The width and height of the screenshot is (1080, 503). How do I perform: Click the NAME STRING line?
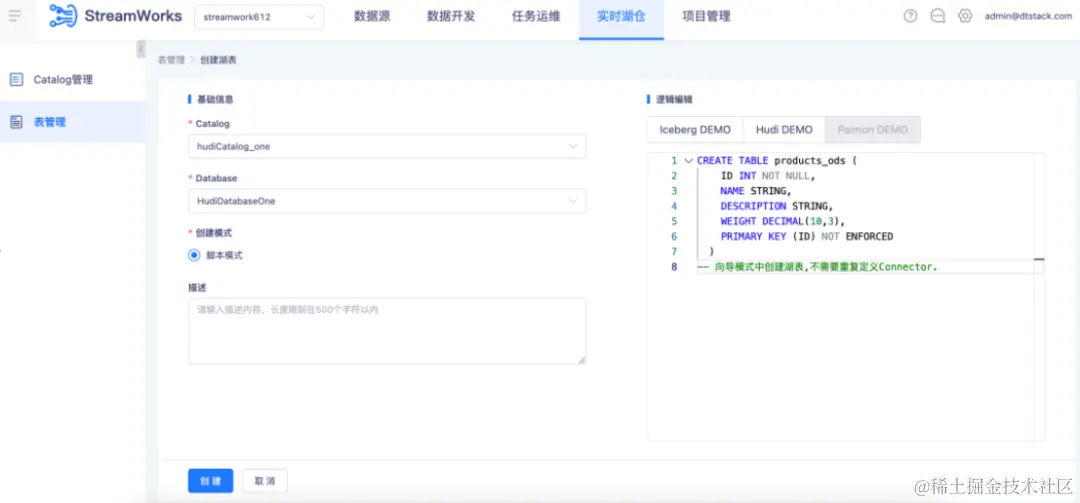756,191
